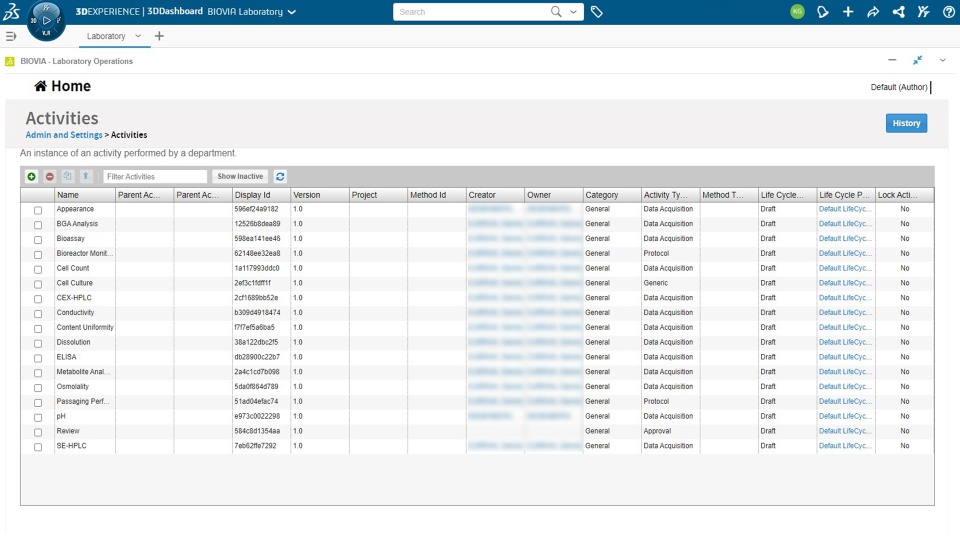Click the magnifier search icon
Screen dimensions: 960x540
coord(556,12)
